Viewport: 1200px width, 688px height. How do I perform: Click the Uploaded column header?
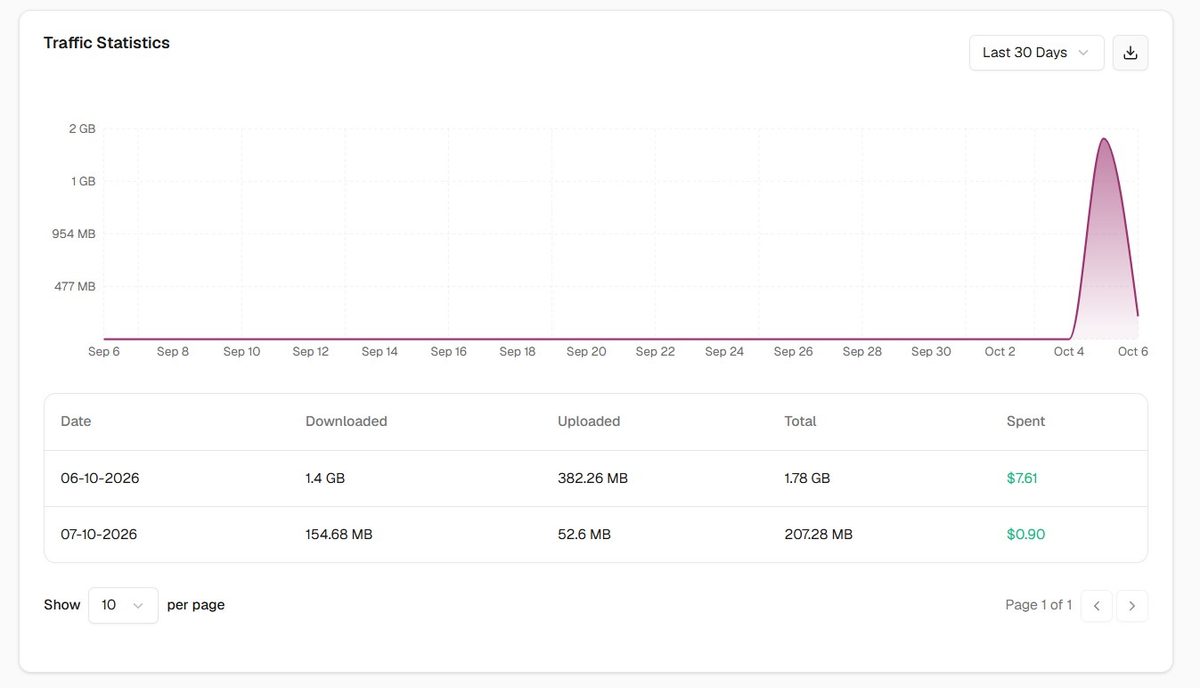click(x=589, y=421)
